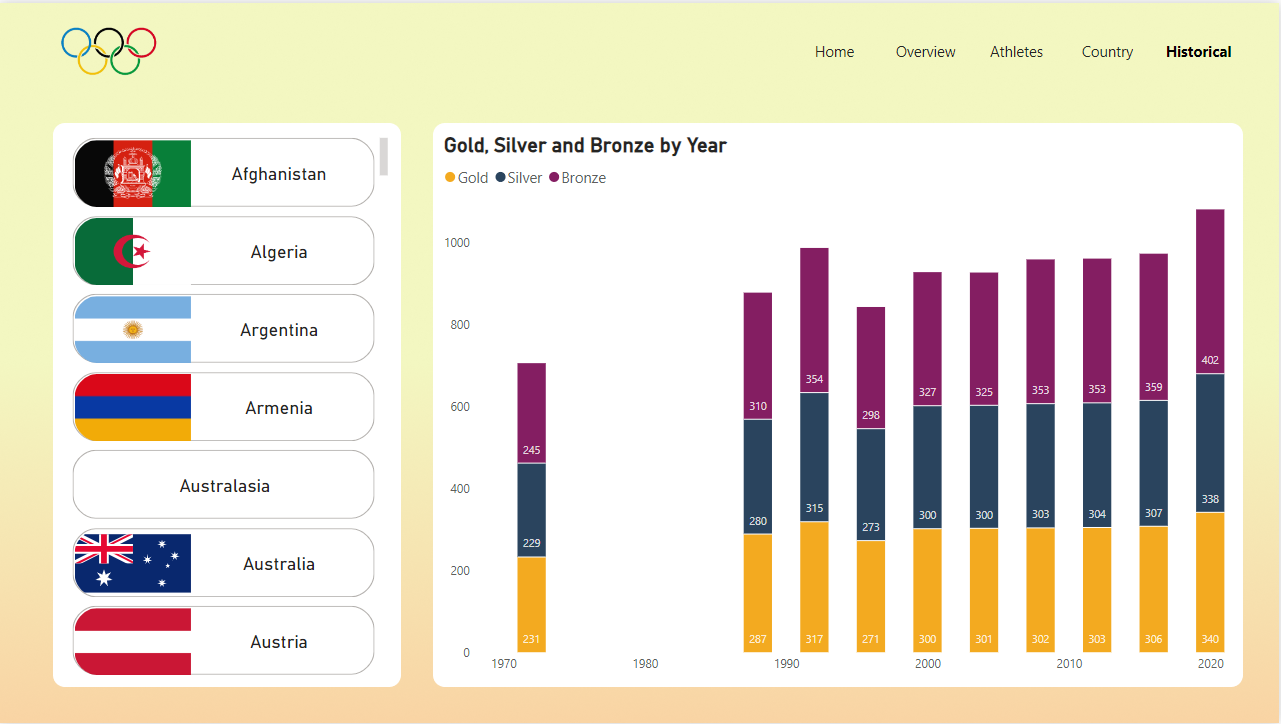The image size is (1281, 724).
Task: Select the bronze bar segment labeled 325
Action: 984,339
